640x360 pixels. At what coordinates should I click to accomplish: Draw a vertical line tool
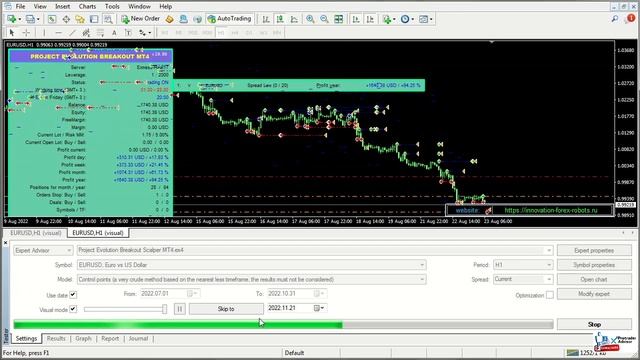44,33
